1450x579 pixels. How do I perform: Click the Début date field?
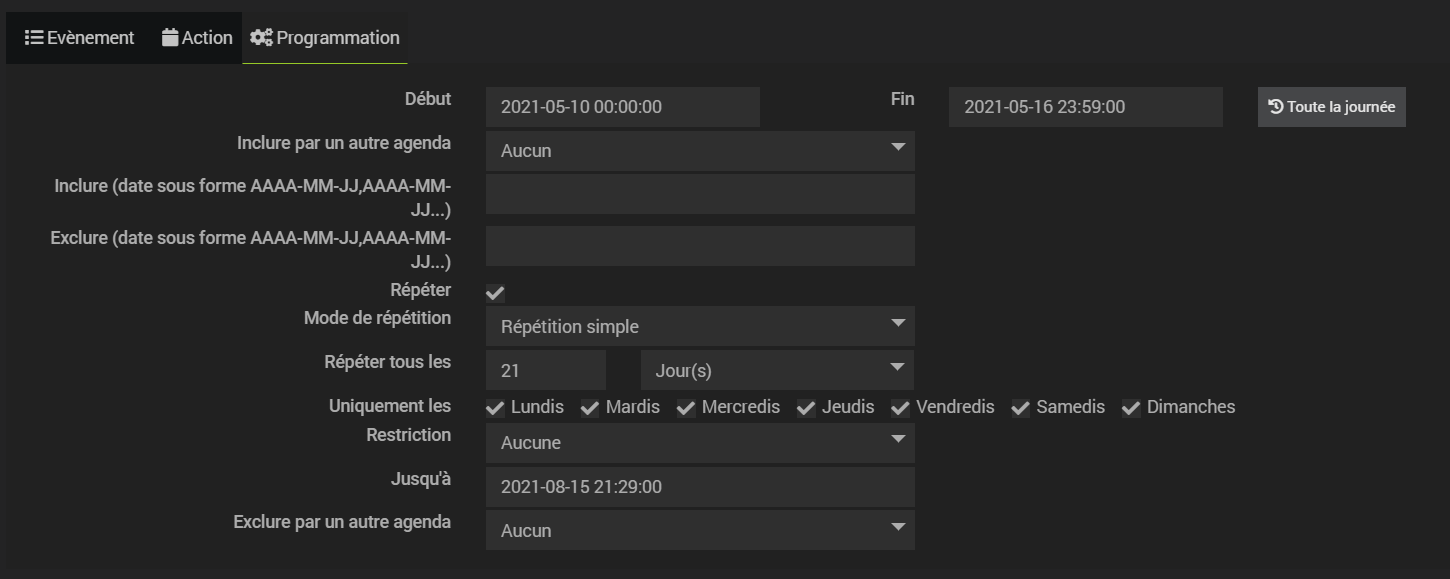point(623,107)
